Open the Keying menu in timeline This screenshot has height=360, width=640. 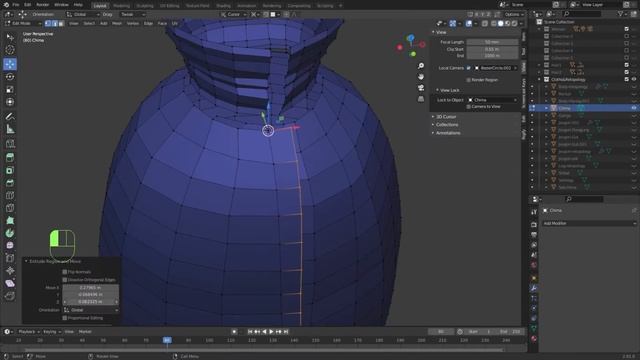click(x=51, y=331)
